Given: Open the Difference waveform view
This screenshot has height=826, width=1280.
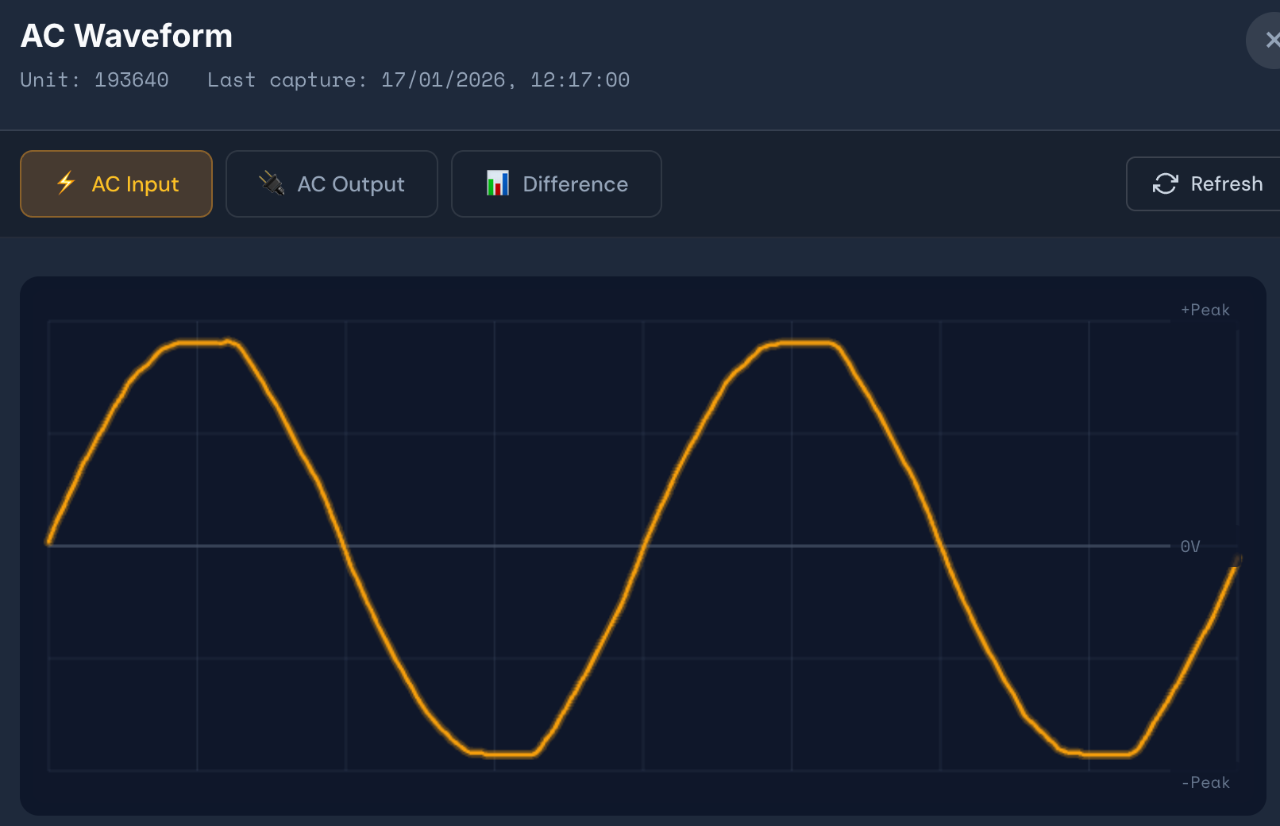Looking at the screenshot, I should click(575, 184).
